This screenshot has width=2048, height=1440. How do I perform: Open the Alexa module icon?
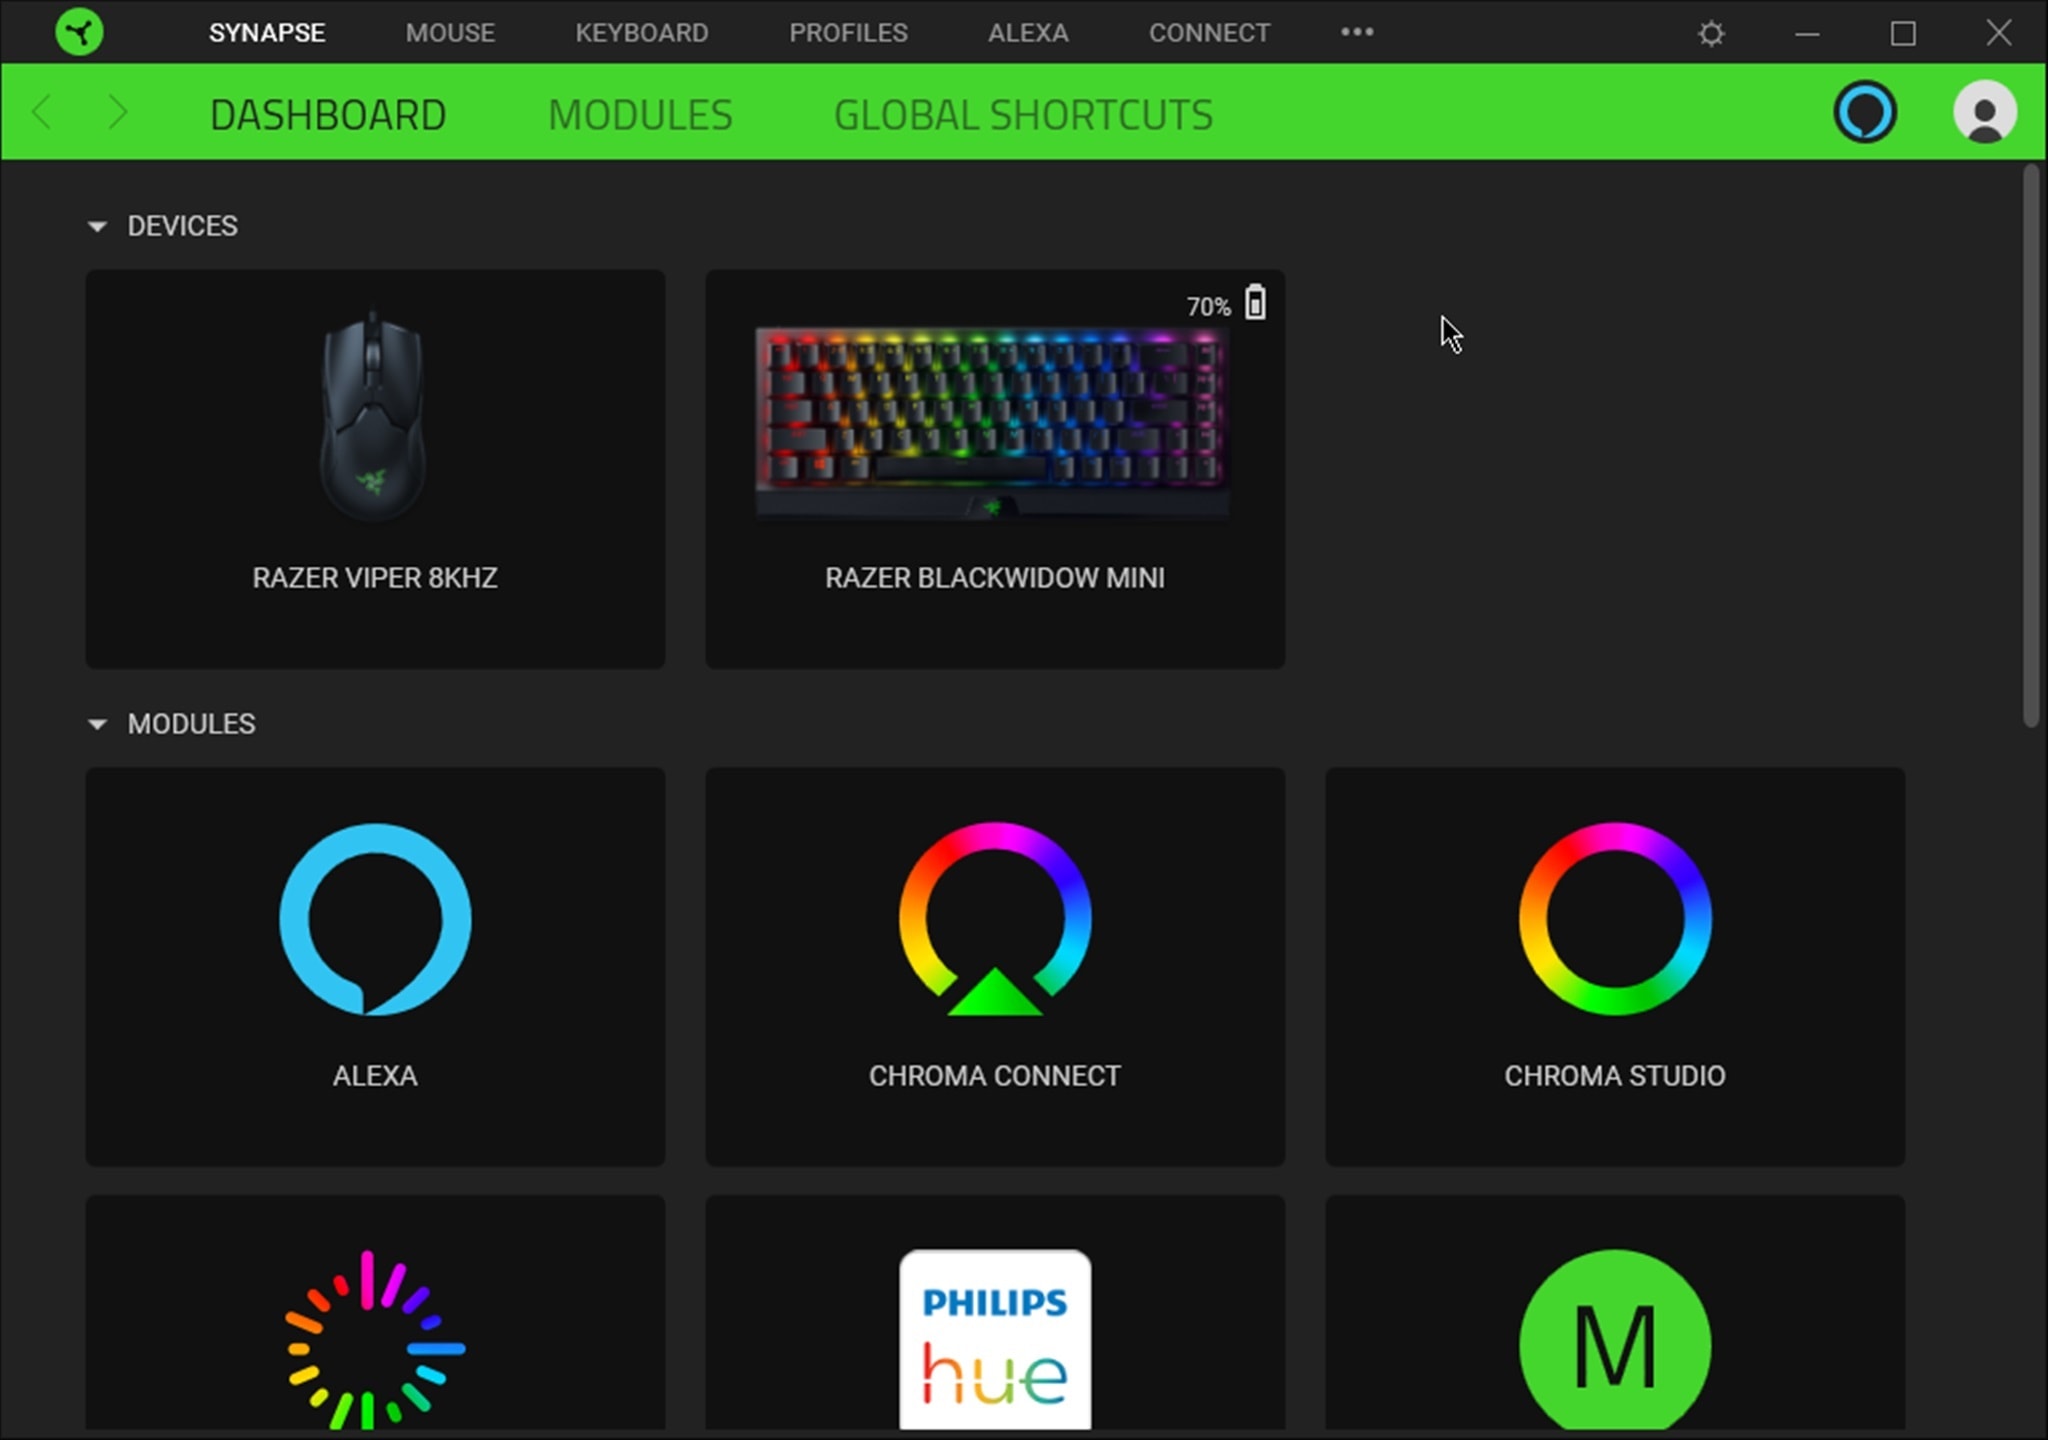(x=375, y=919)
